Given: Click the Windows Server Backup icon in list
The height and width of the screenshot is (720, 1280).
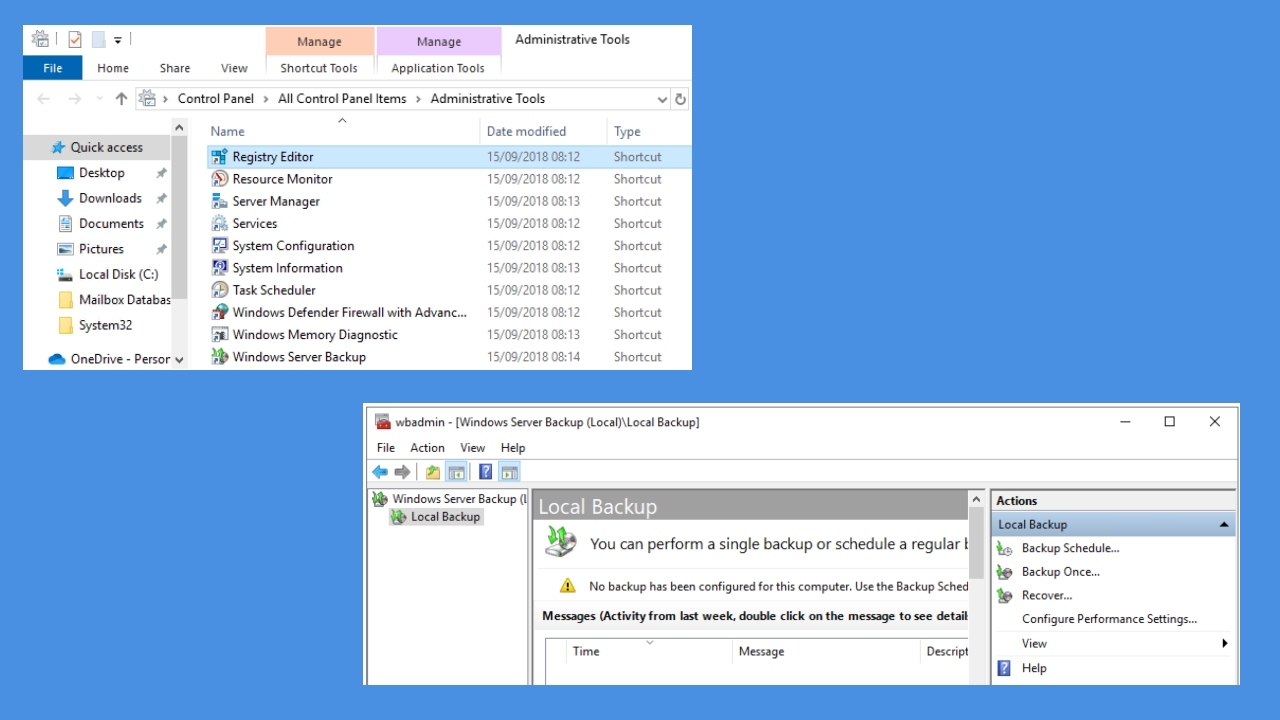Looking at the screenshot, I should click(x=220, y=357).
